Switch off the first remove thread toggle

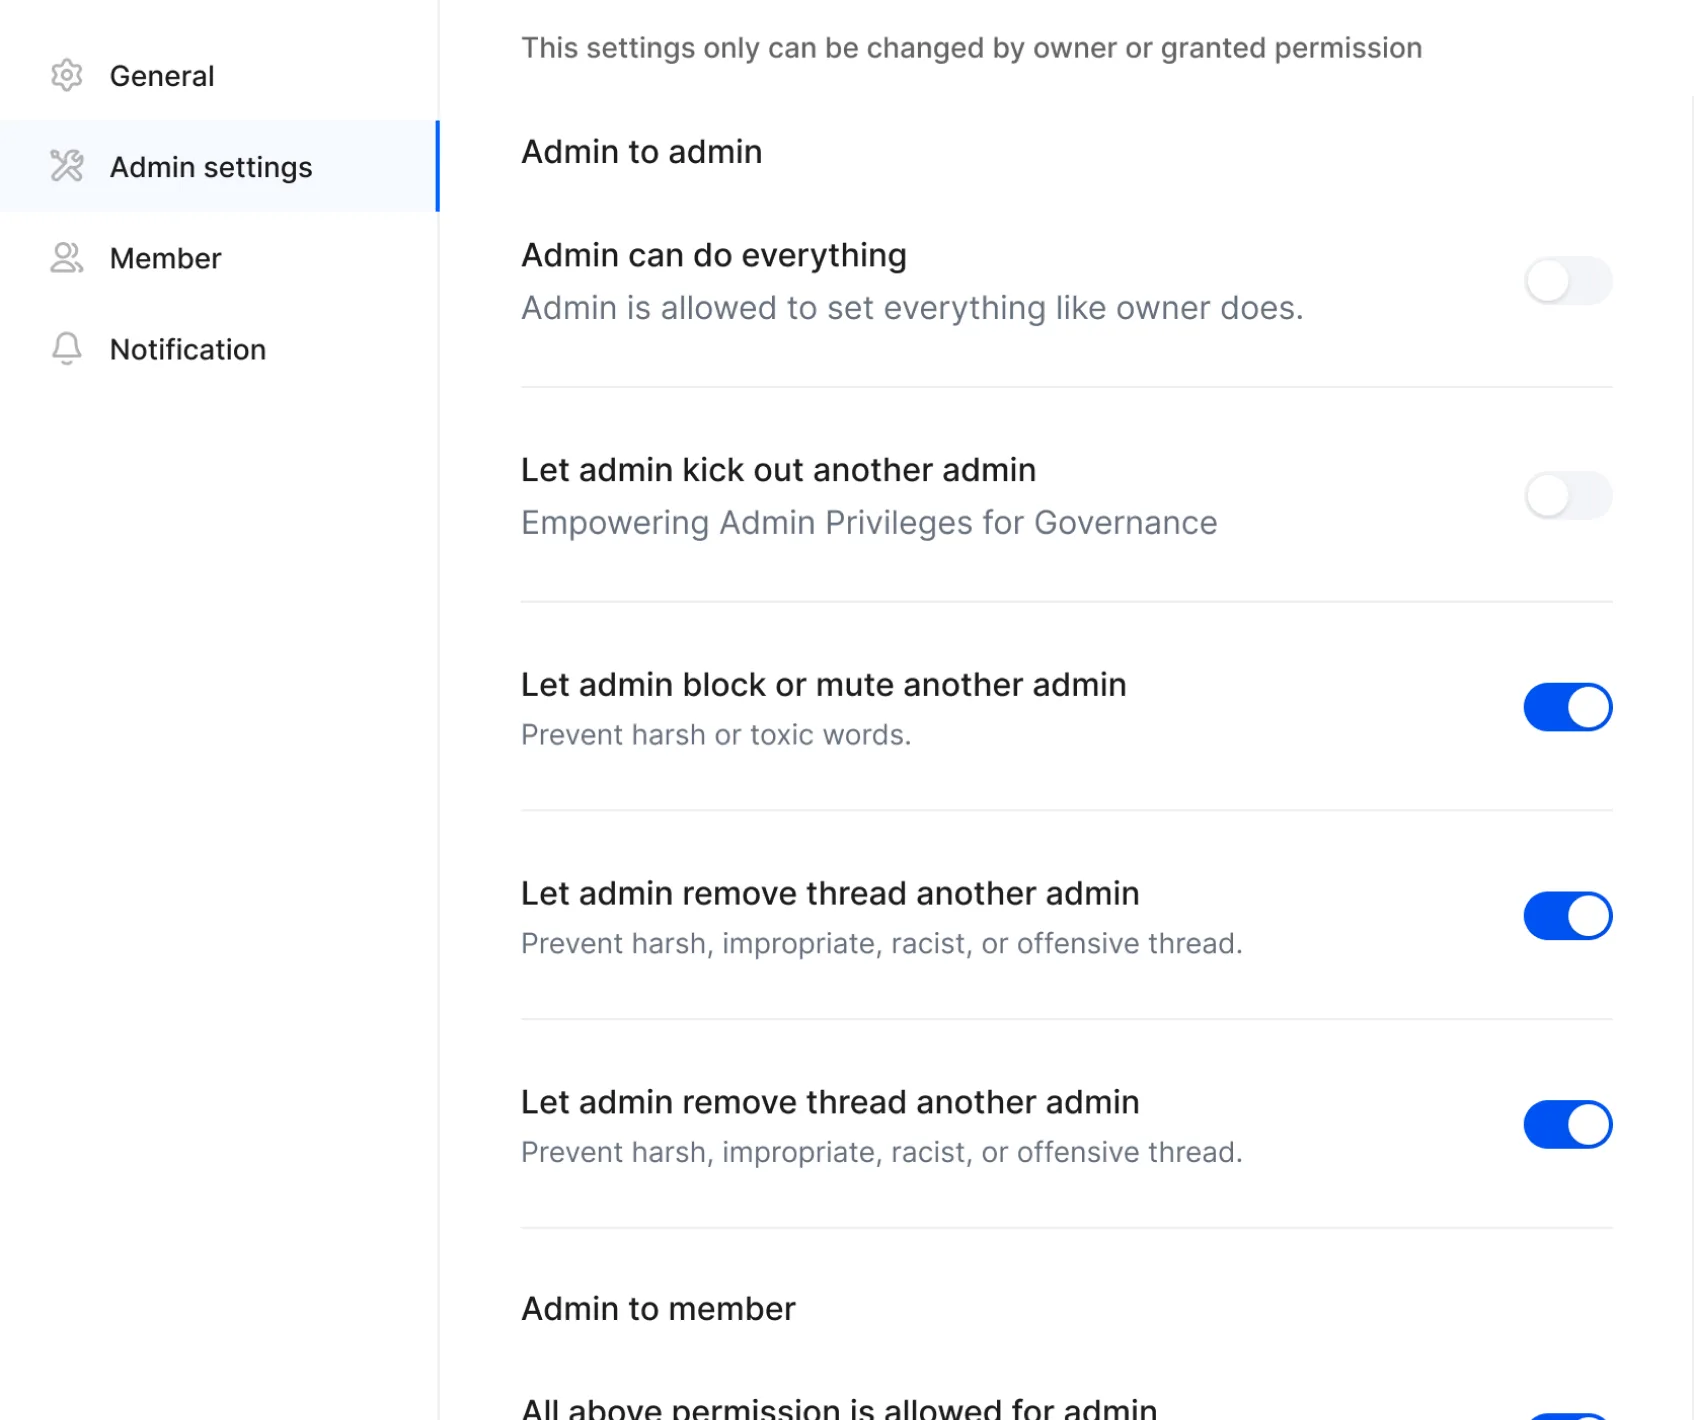coord(1567,916)
